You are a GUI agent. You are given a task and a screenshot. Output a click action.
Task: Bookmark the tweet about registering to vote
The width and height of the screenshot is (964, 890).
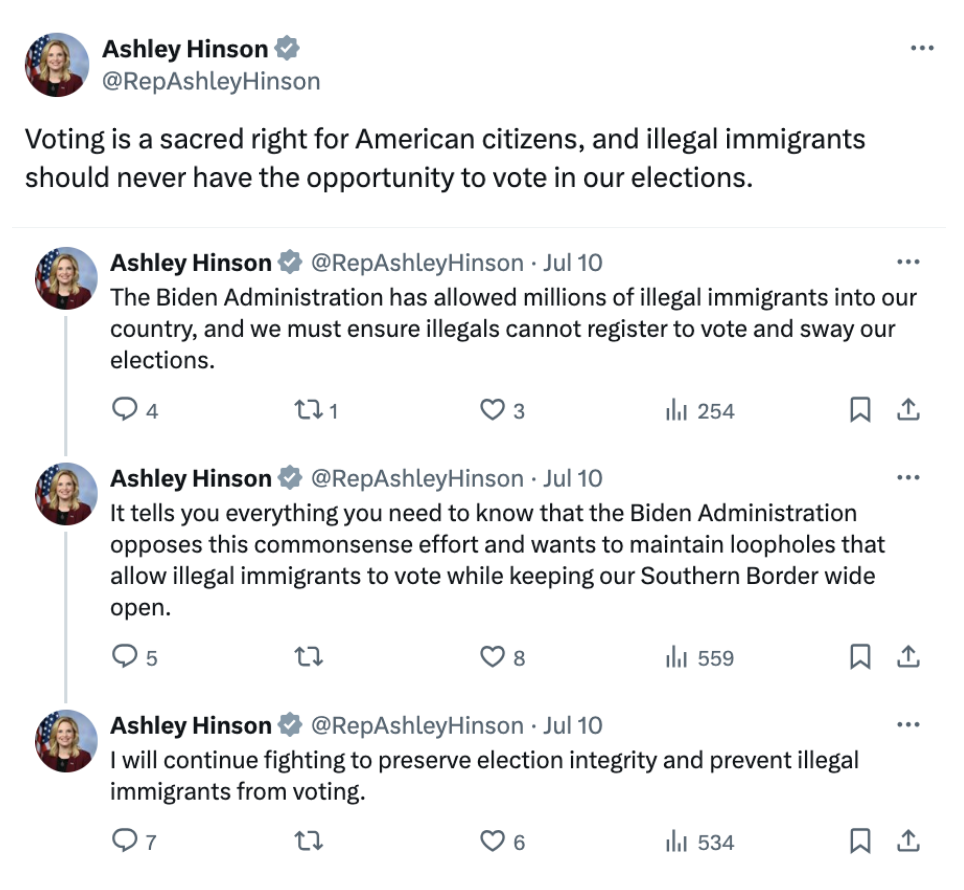click(859, 410)
